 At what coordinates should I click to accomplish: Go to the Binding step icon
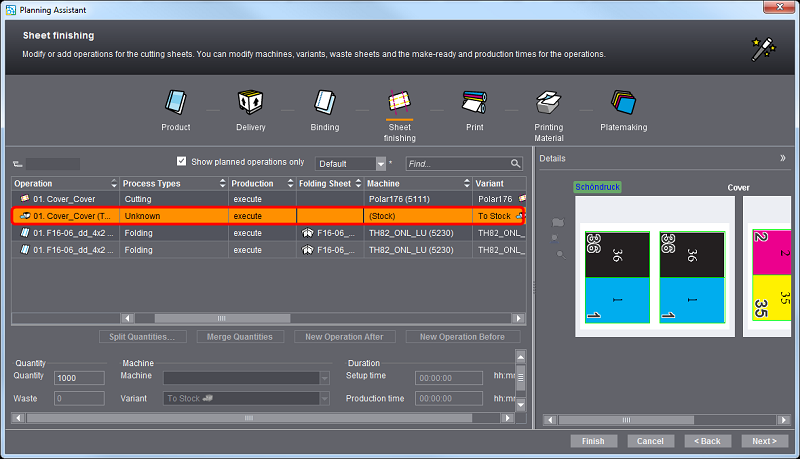324,103
